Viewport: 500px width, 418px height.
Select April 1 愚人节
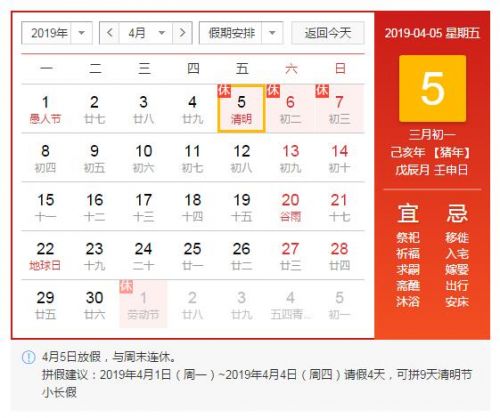coord(45,109)
